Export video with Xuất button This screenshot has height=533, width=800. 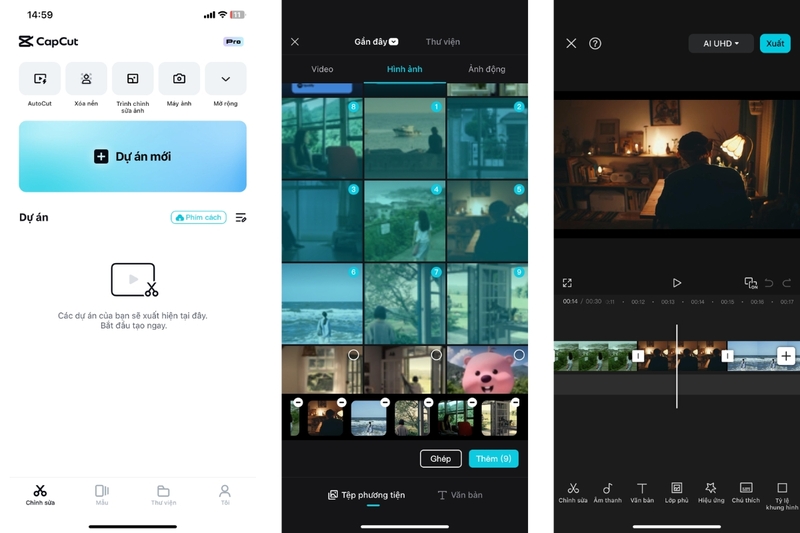coord(775,43)
